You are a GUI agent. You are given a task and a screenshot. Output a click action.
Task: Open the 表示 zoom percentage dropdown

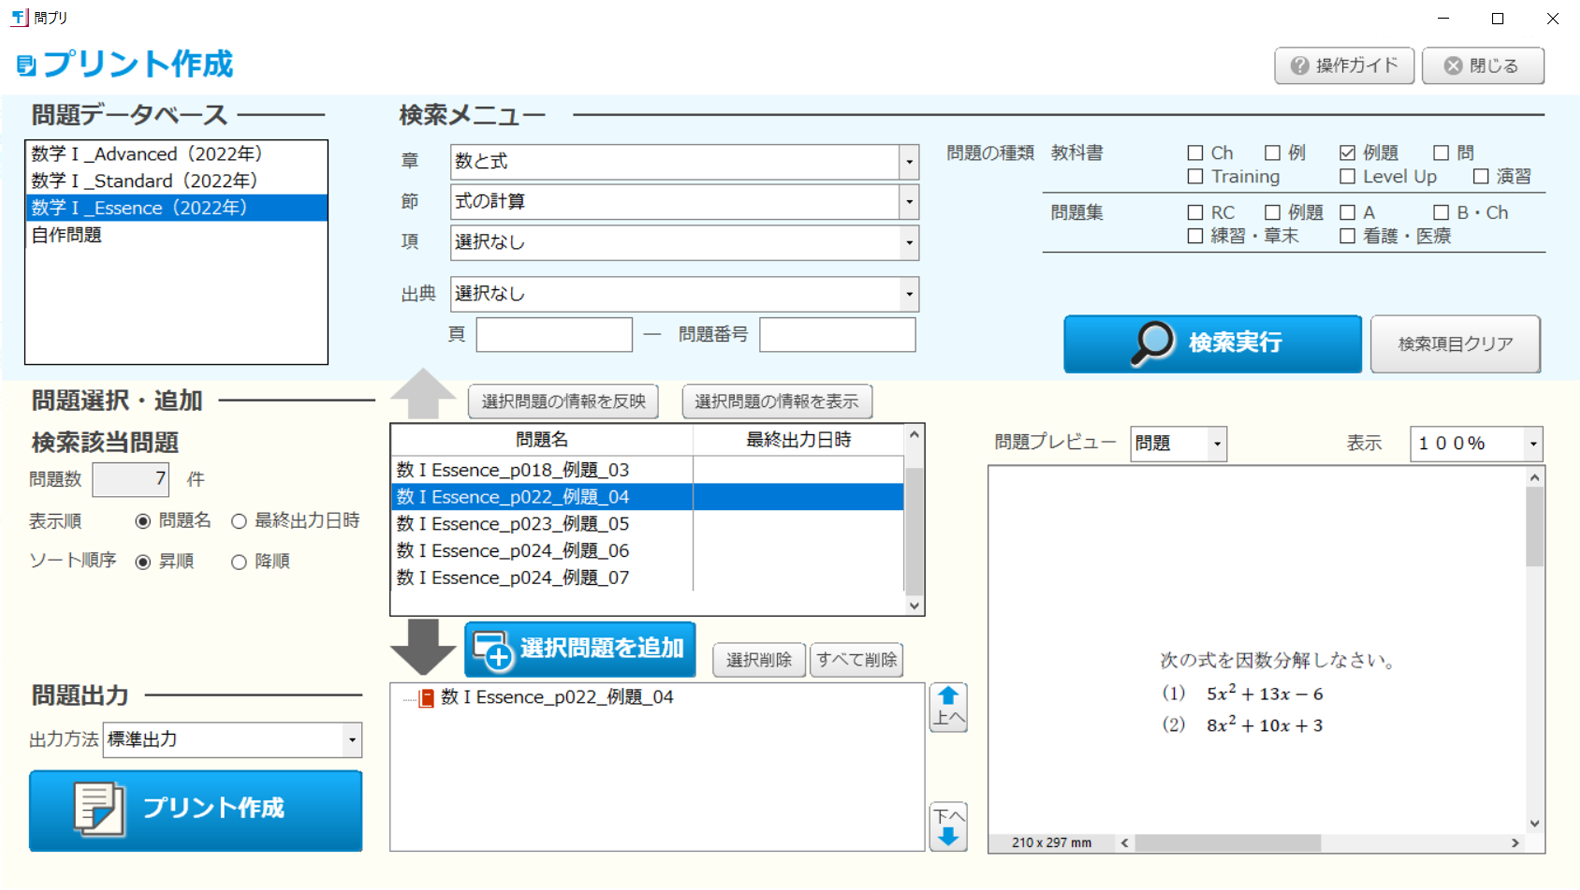click(1532, 444)
